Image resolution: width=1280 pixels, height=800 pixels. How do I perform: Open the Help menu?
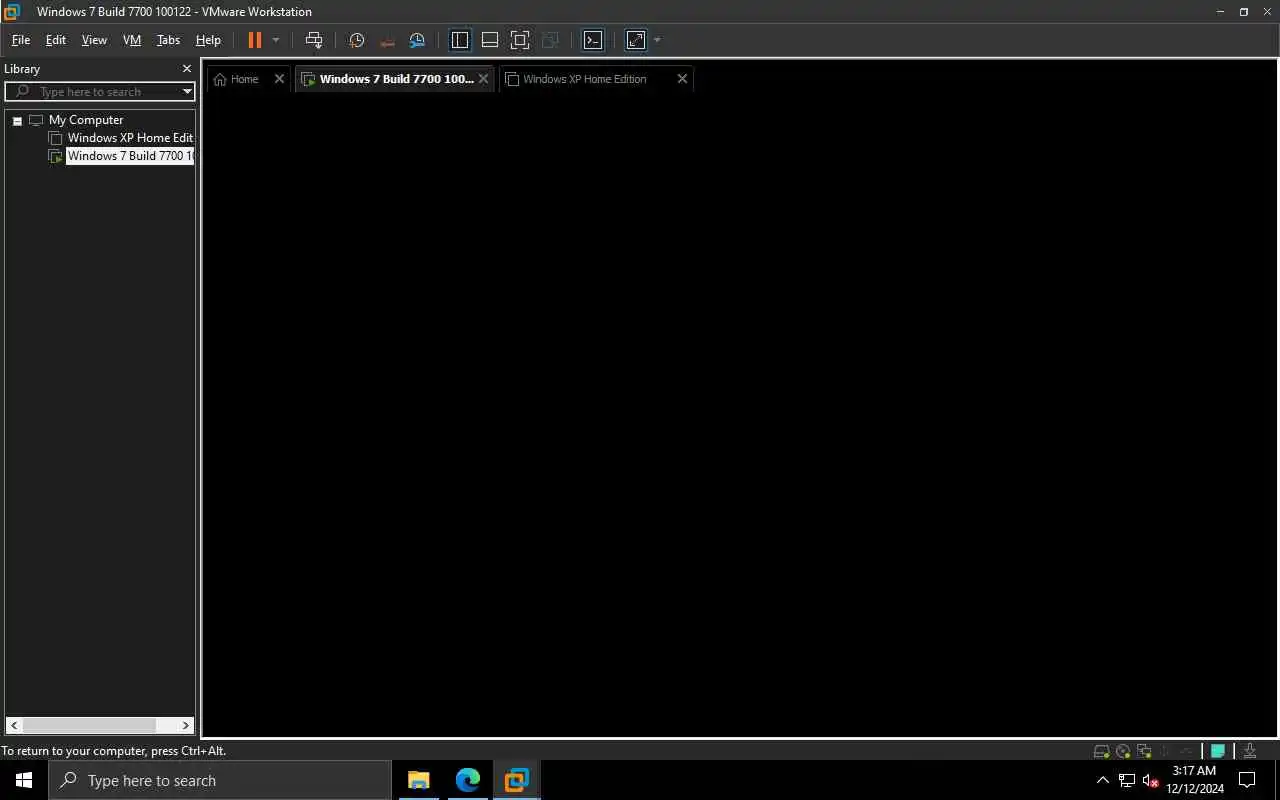(208, 40)
